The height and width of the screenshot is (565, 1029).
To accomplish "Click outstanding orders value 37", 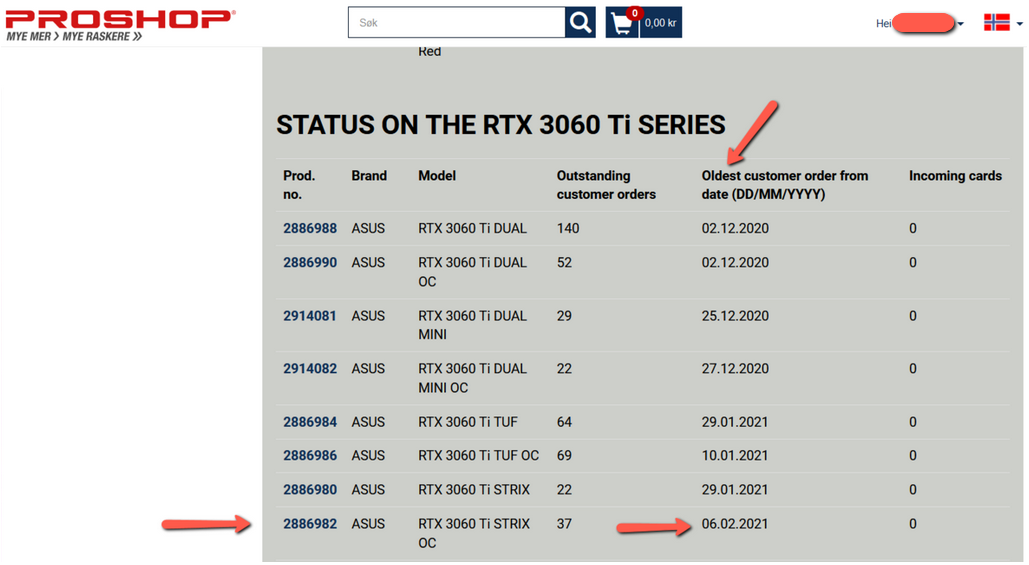I will [x=564, y=524].
